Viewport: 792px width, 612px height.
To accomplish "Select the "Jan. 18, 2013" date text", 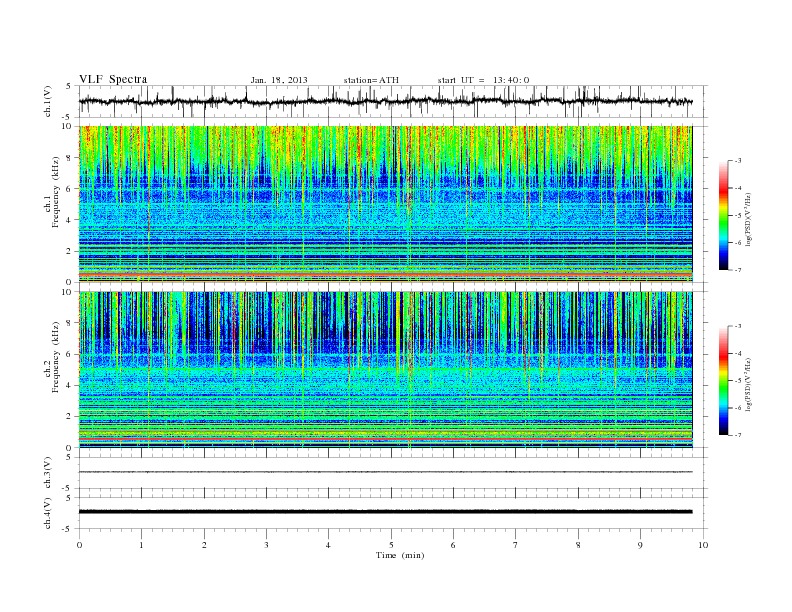I will pyautogui.click(x=279, y=80).
